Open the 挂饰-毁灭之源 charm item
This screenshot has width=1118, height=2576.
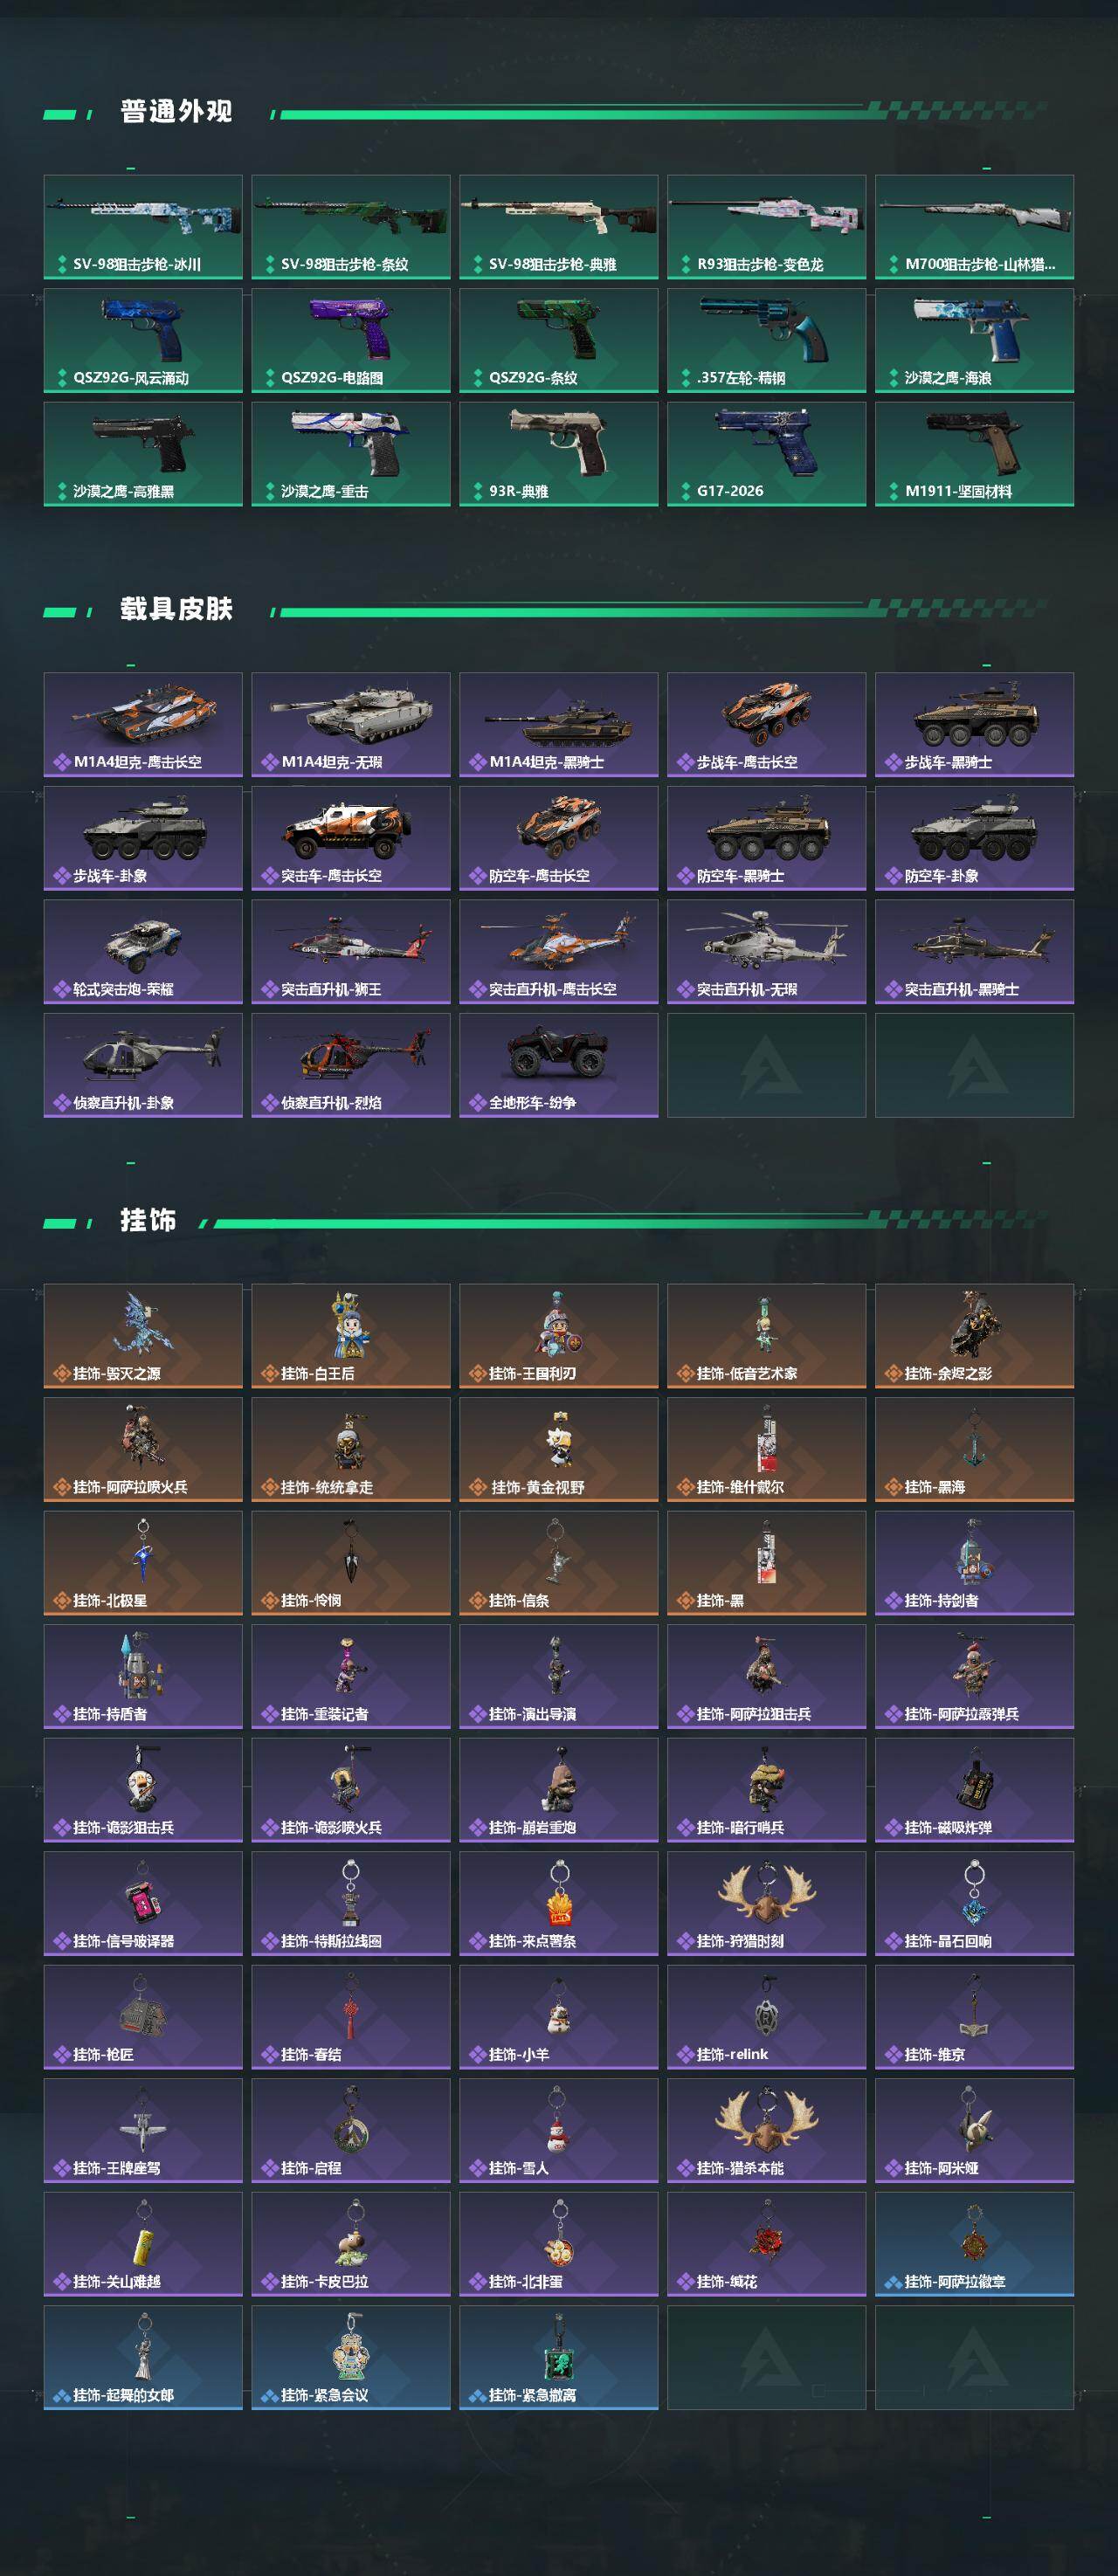coord(143,1336)
